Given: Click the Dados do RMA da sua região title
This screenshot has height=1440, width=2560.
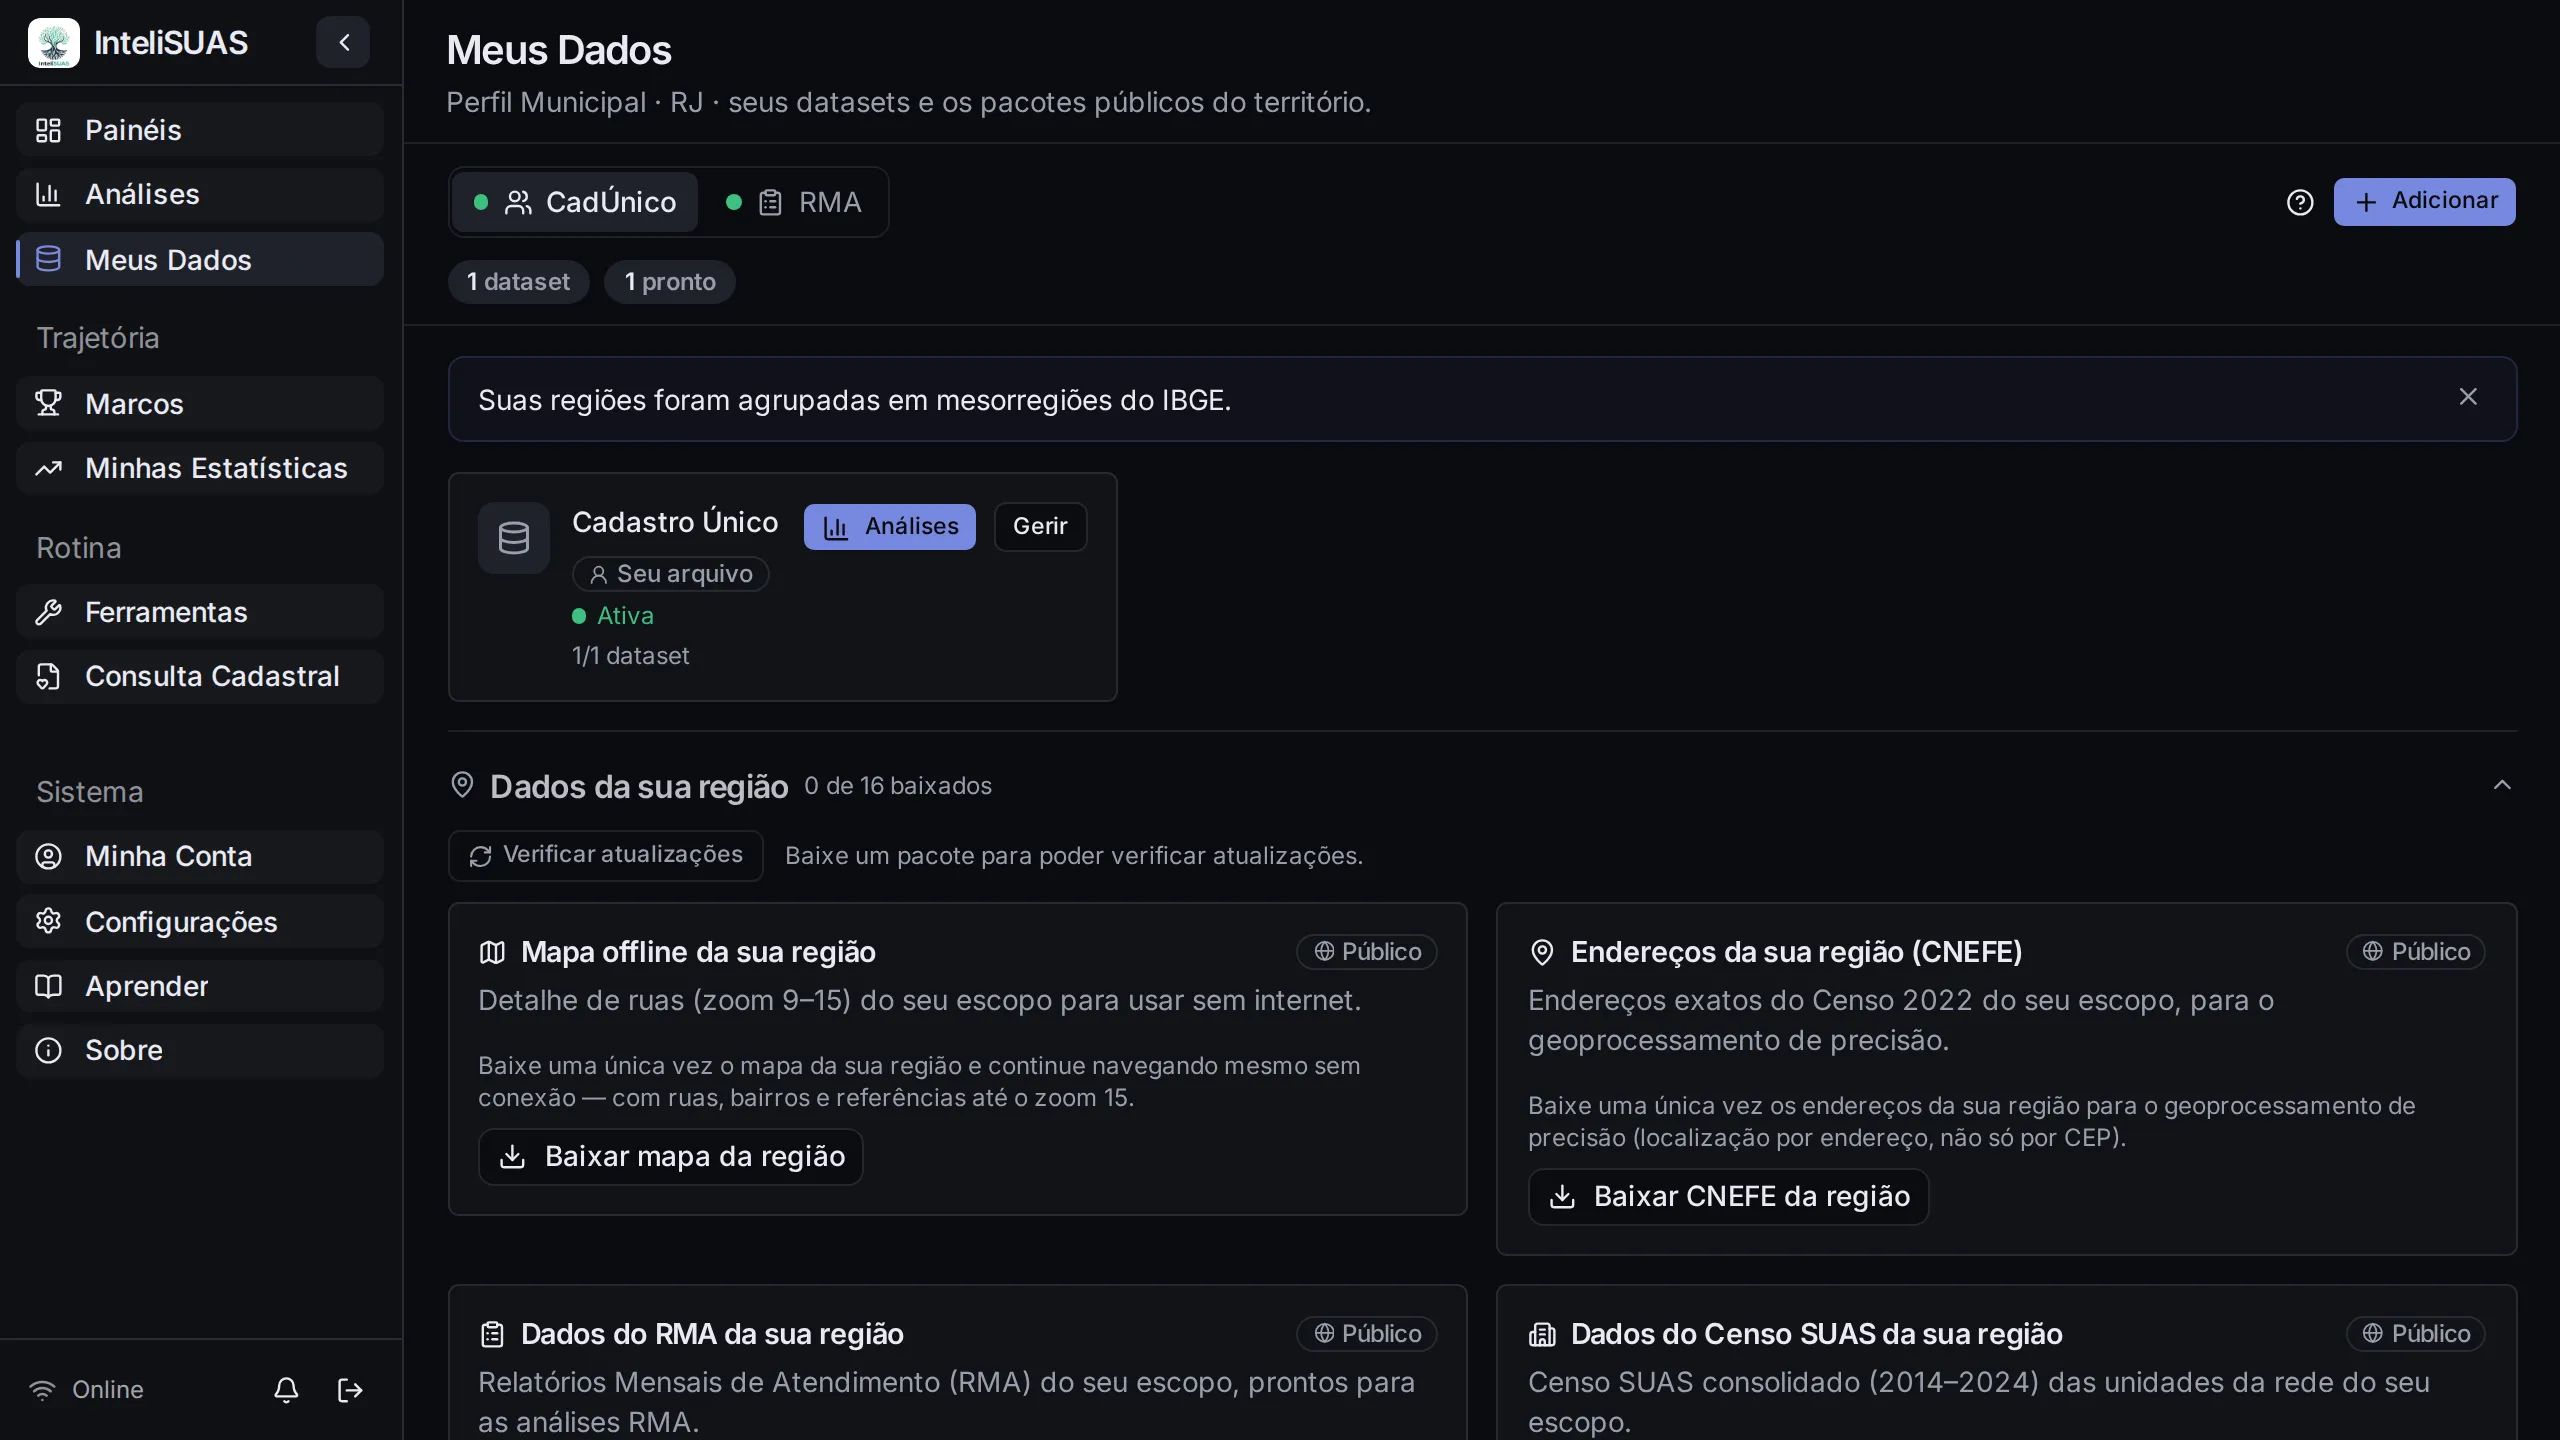Looking at the screenshot, I should coord(712,1334).
